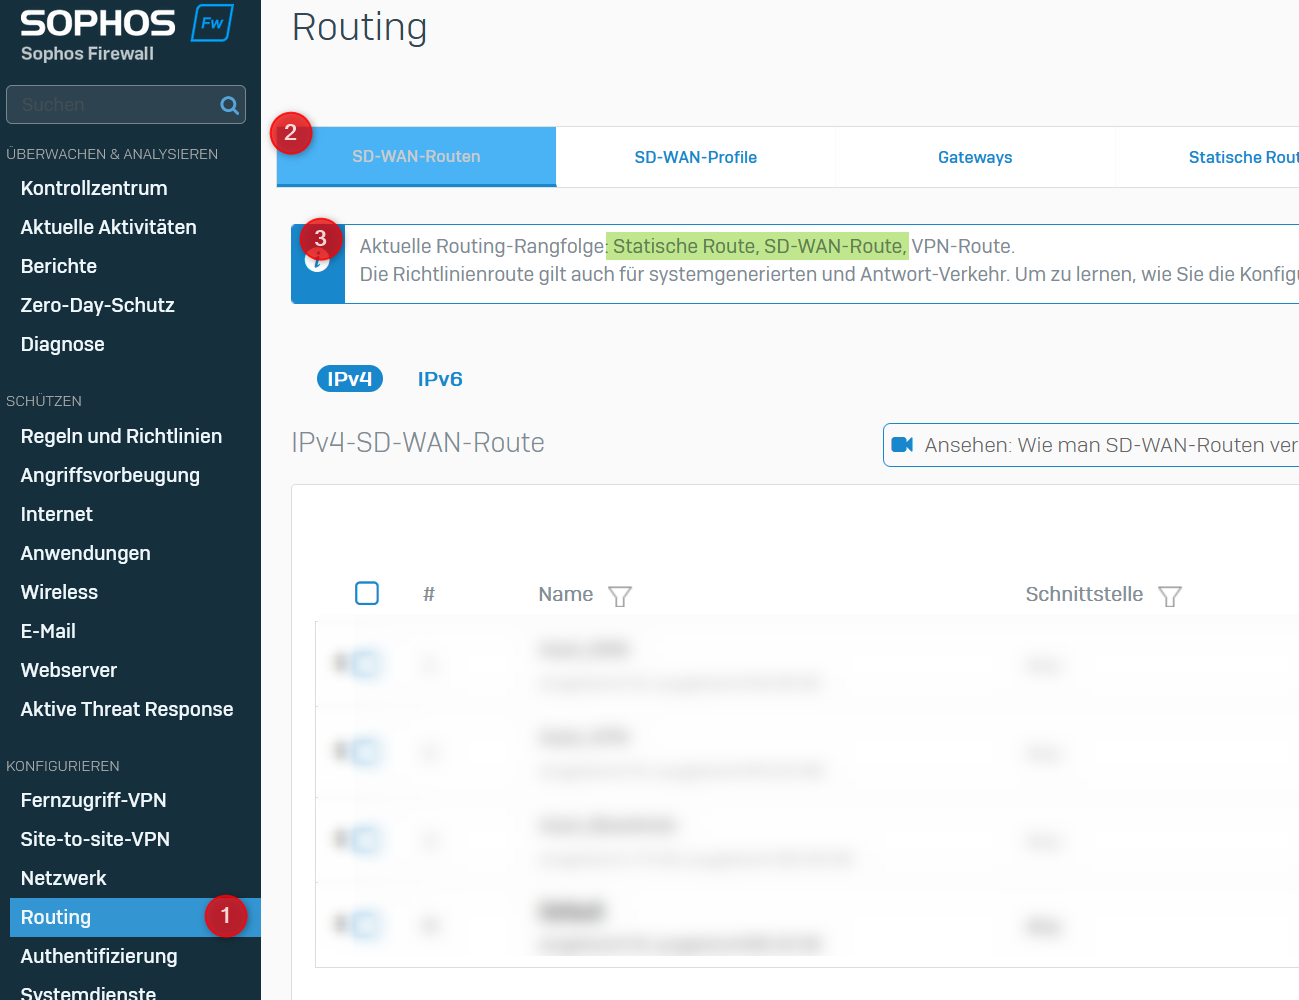Open Site-to-site-VPN

95,839
